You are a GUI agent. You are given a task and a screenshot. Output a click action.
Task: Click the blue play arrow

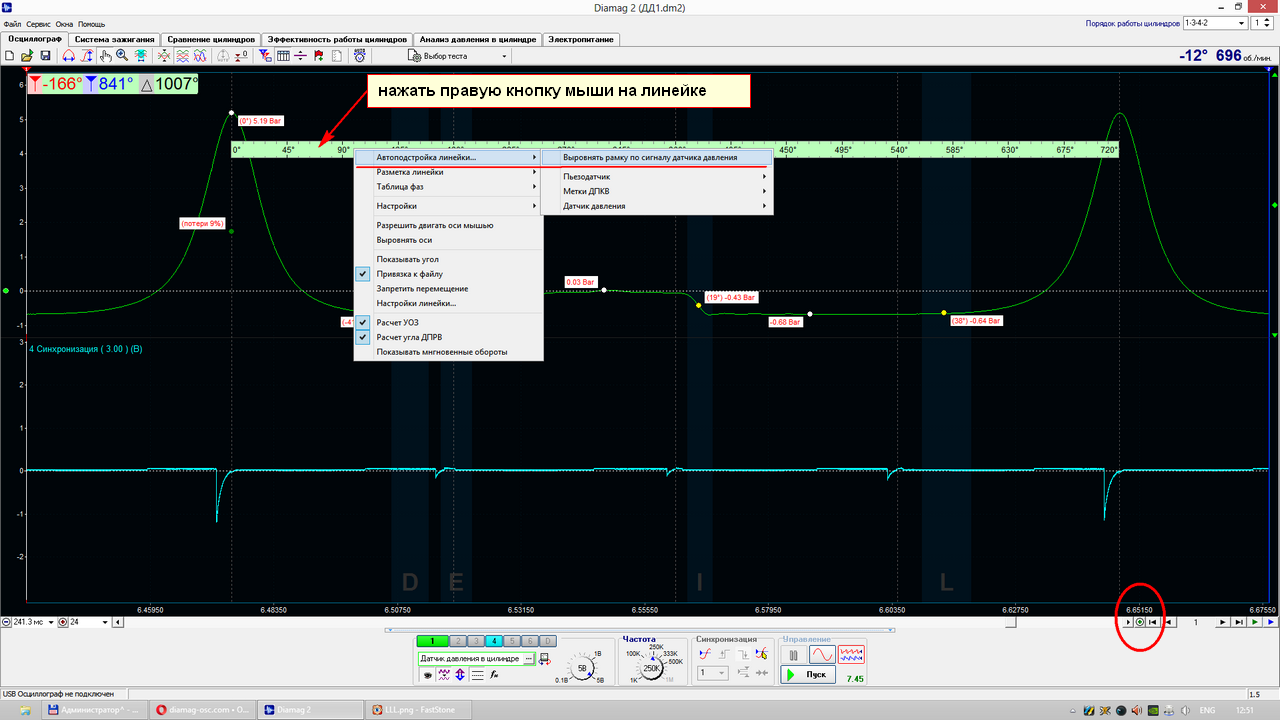1271,622
